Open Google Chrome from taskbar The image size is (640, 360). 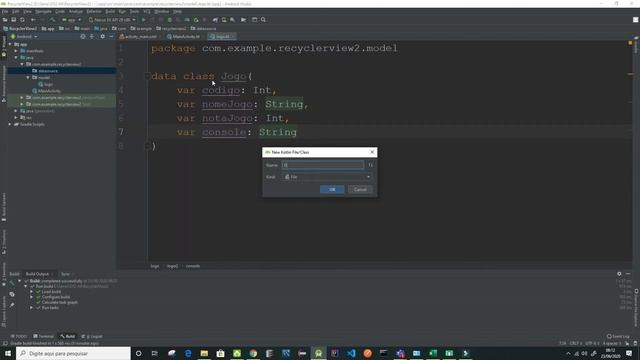coord(253,353)
